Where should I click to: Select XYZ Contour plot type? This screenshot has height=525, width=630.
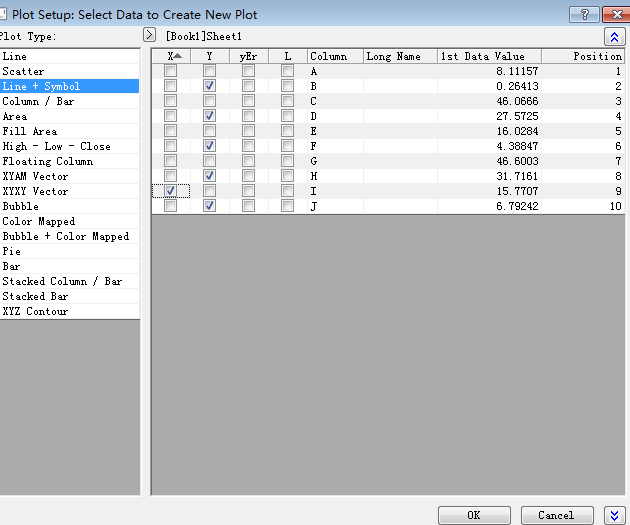pyautogui.click(x=70, y=311)
